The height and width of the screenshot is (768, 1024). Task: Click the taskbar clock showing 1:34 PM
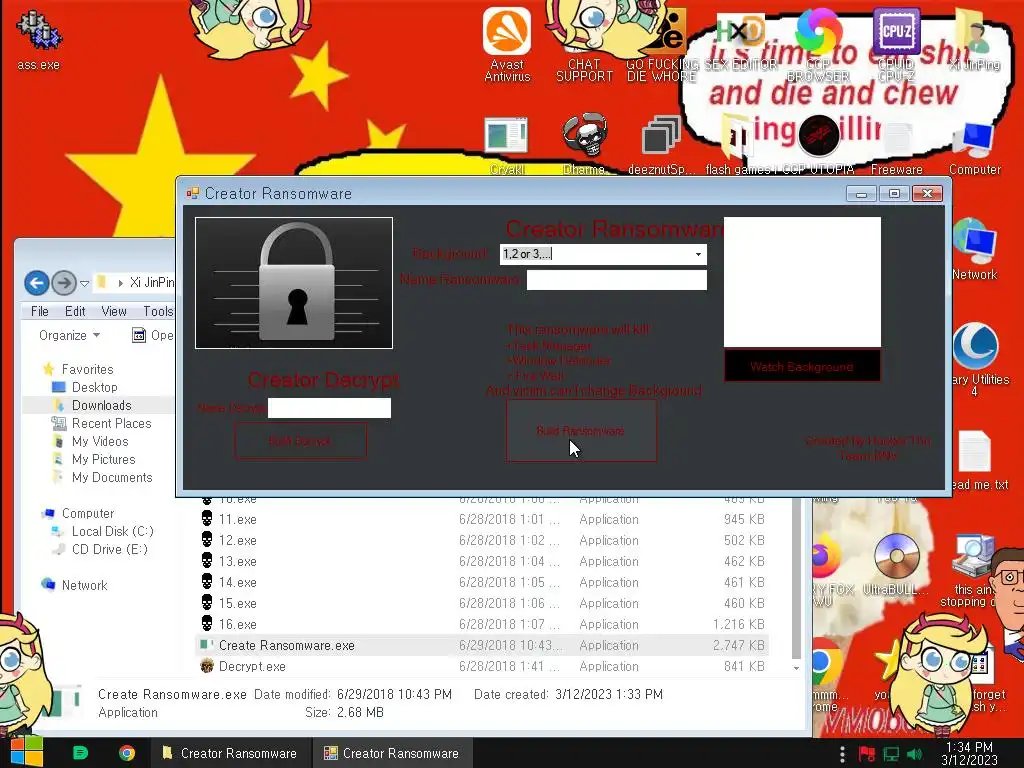[x=969, y=754]
